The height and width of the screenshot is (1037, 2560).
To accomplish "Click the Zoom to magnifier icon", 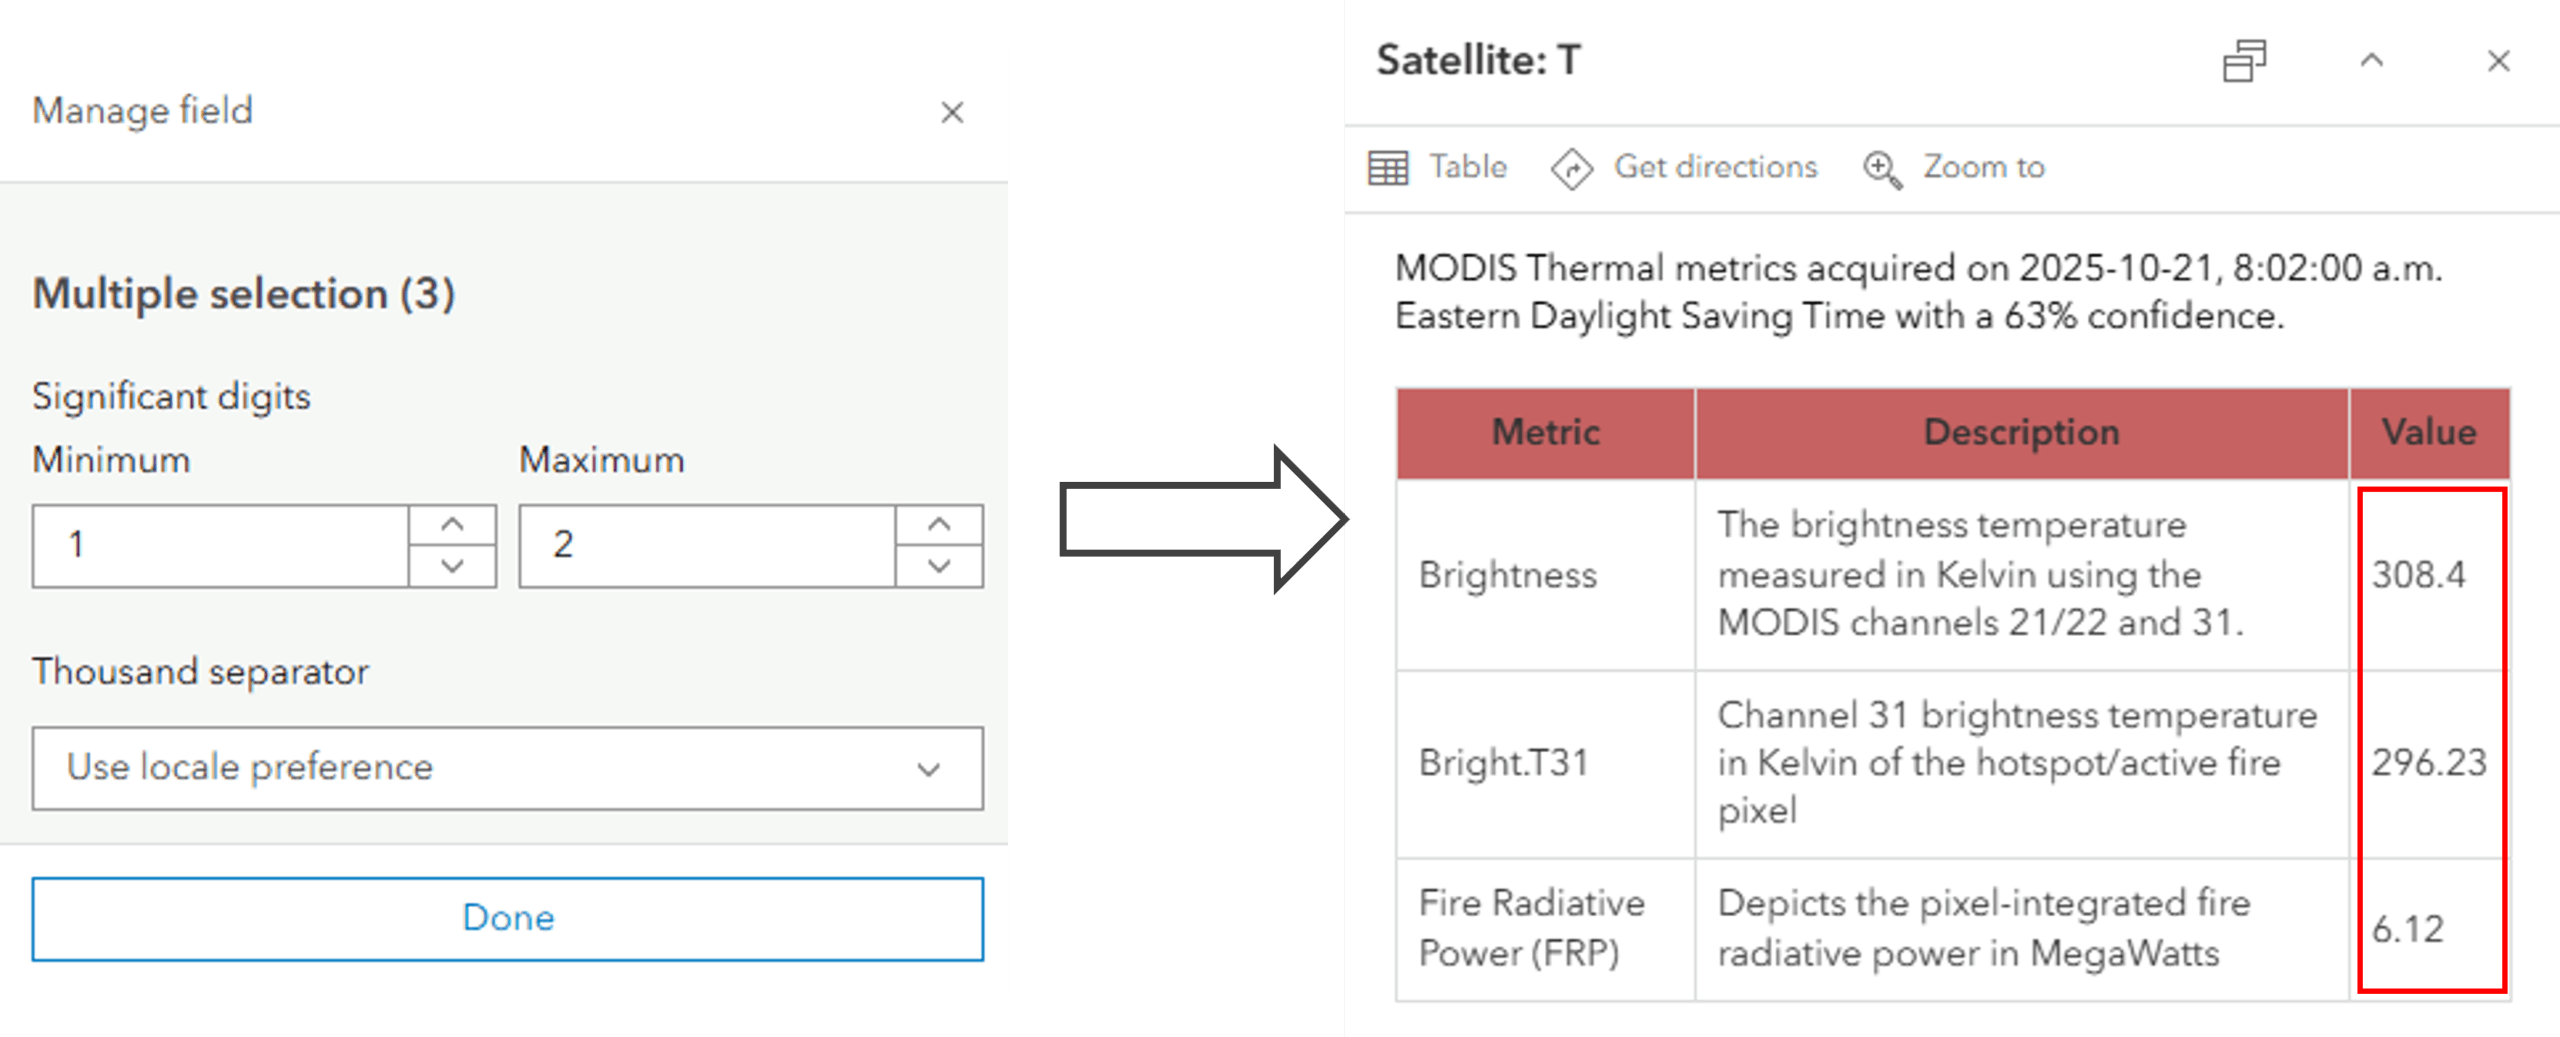I will tap(1882, 168).
